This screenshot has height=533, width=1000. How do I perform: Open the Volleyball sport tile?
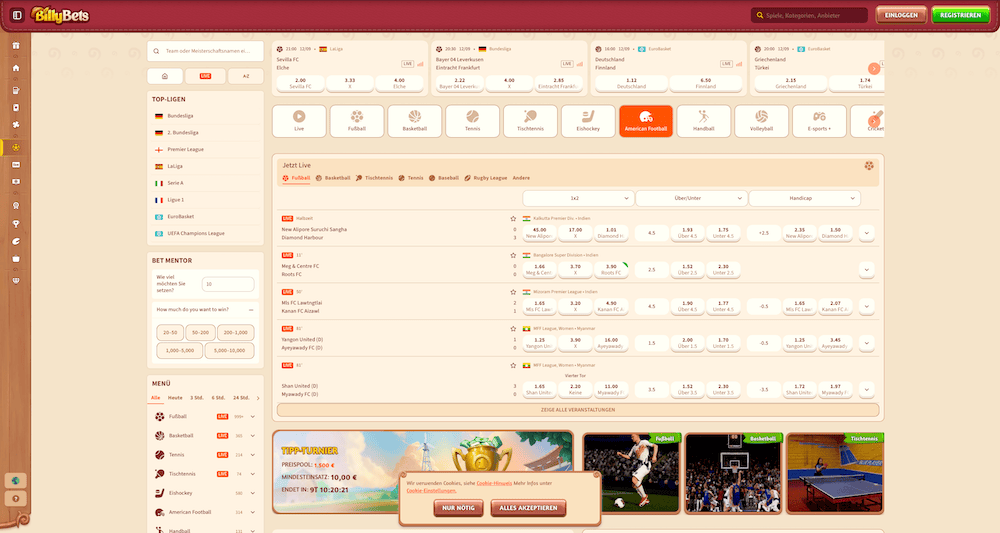[761, 121]
